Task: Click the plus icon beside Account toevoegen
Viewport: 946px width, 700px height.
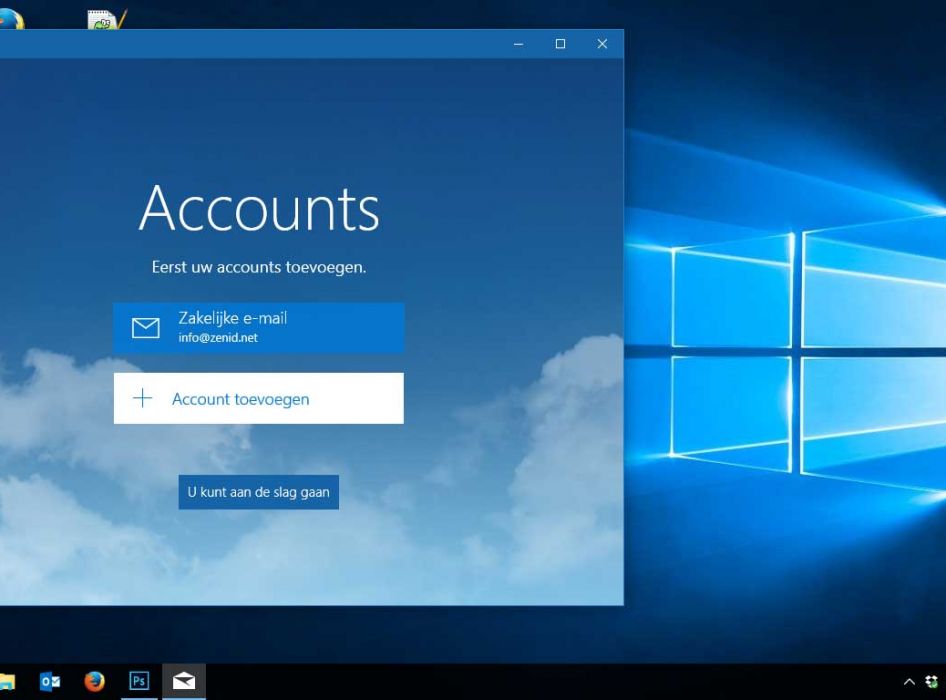Action: (x=142, y=398)
